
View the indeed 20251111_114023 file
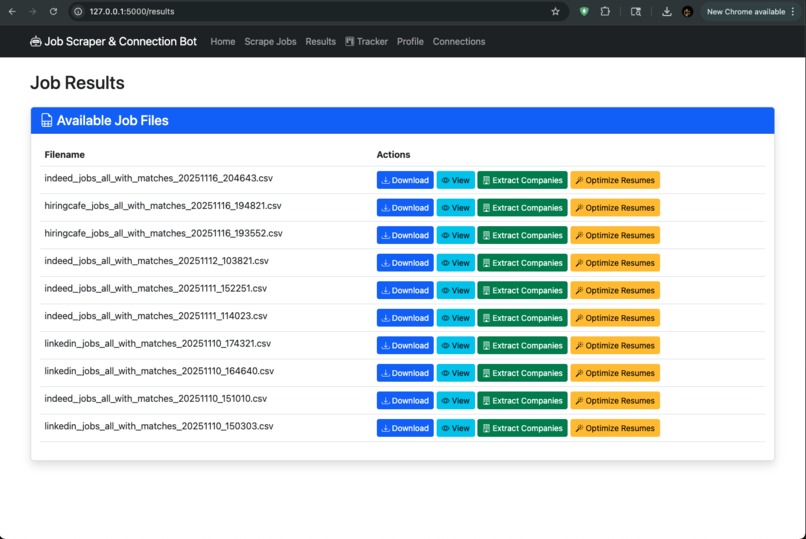[455, 318]
